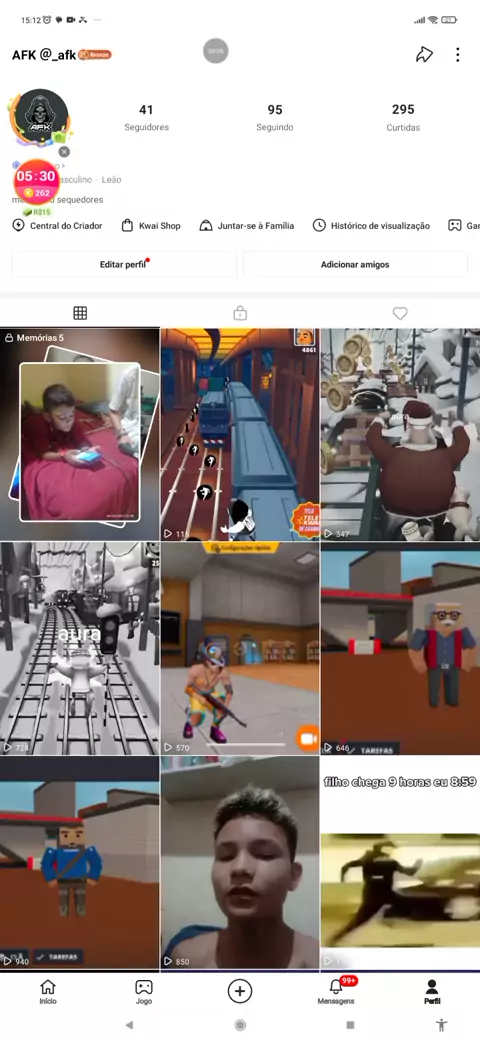Tap the Bronze level badge

tap(95, 55)
